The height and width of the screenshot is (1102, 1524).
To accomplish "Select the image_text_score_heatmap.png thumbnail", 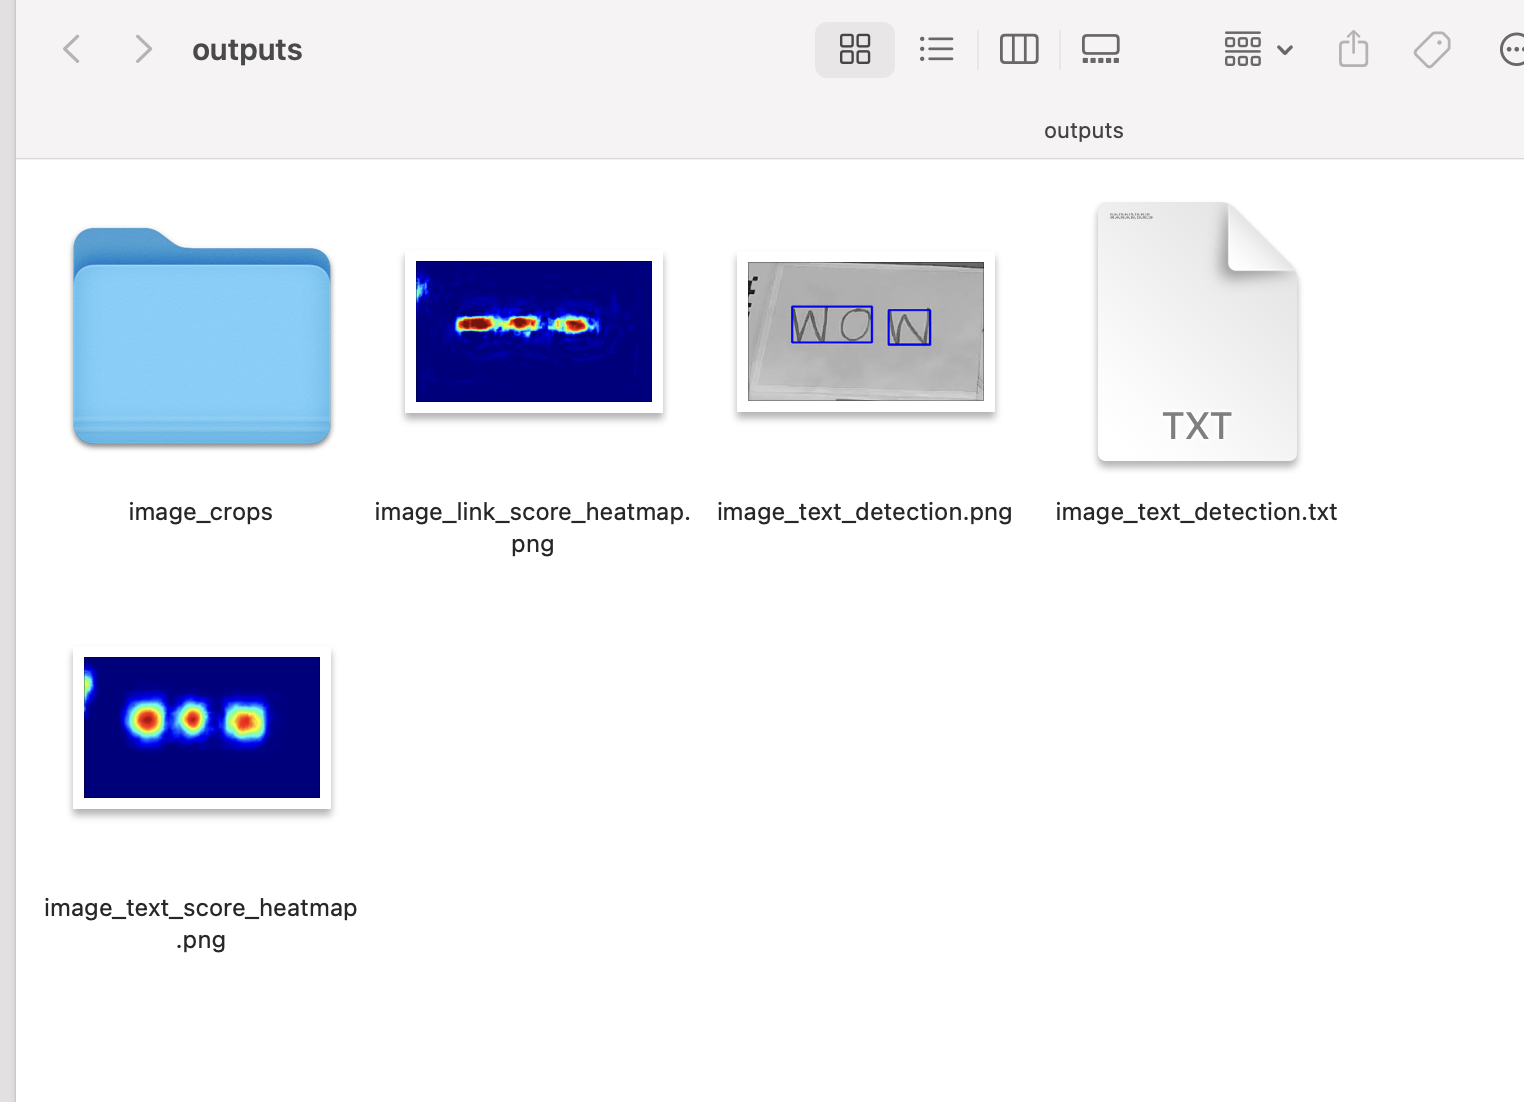I will tap(202, 727).
